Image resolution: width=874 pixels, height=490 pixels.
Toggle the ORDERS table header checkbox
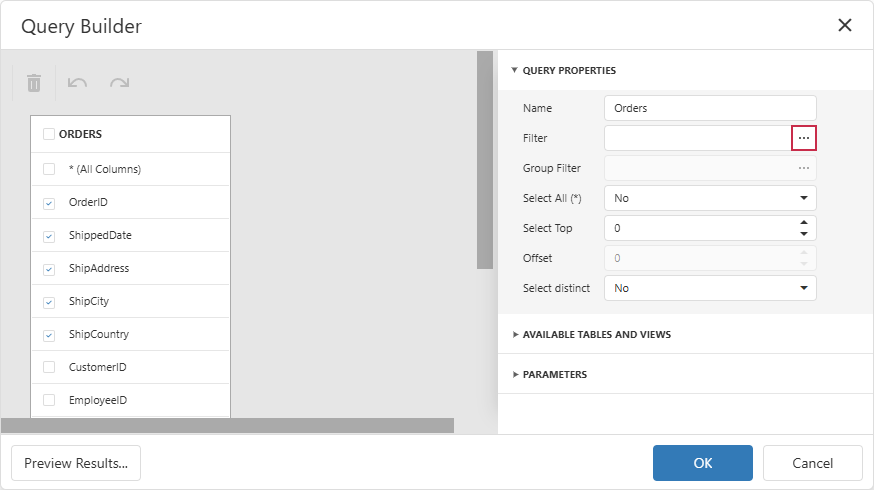[49, 134]
